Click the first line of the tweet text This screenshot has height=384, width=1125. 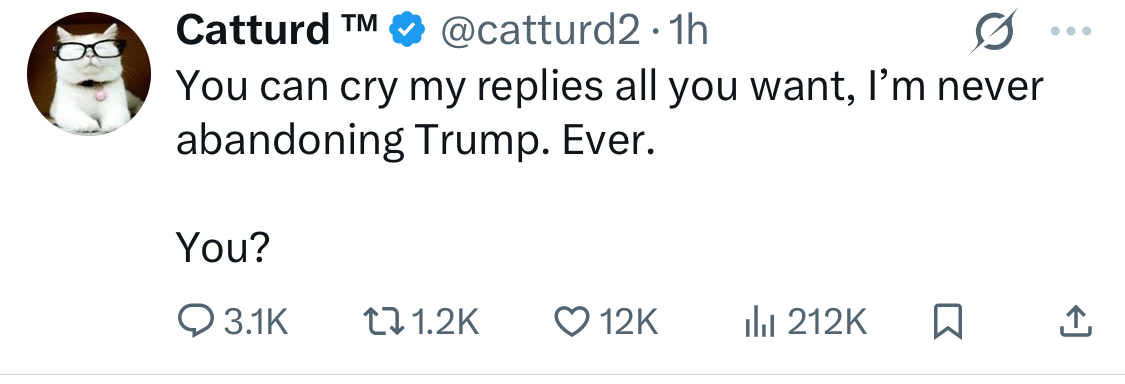click(609, 86)
